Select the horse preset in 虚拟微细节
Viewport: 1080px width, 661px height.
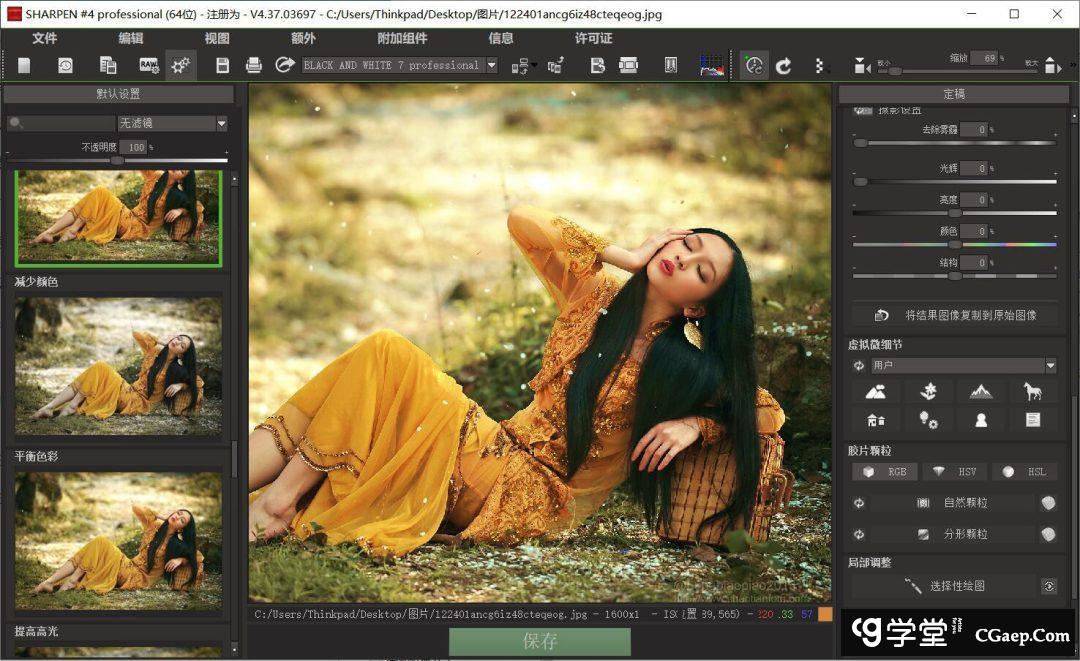pos(1032,391)
